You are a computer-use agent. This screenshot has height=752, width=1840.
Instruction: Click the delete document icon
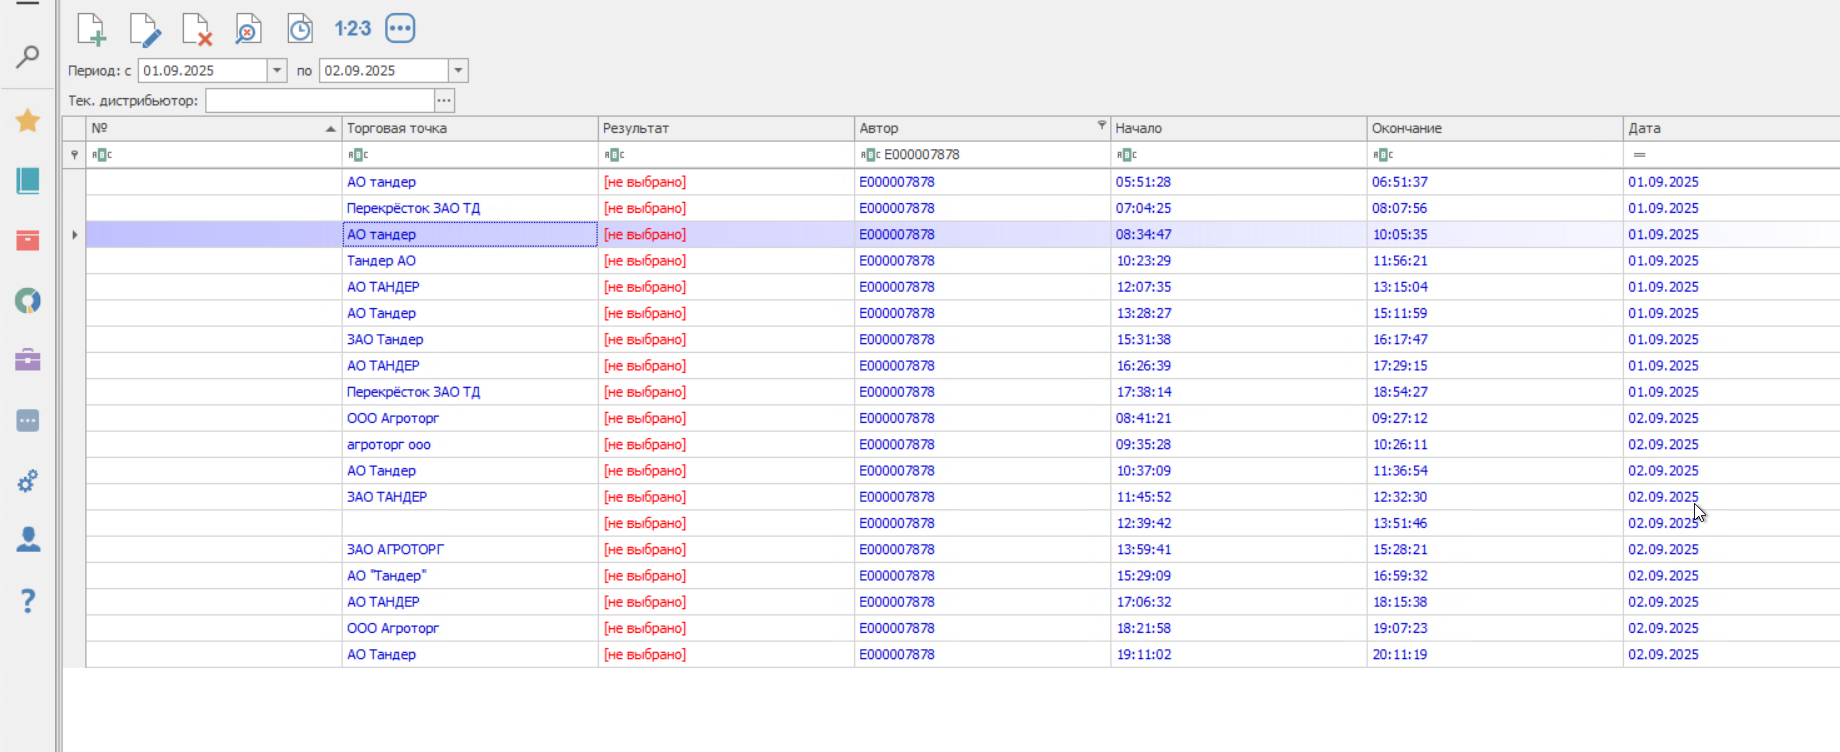tap(197, 29)
